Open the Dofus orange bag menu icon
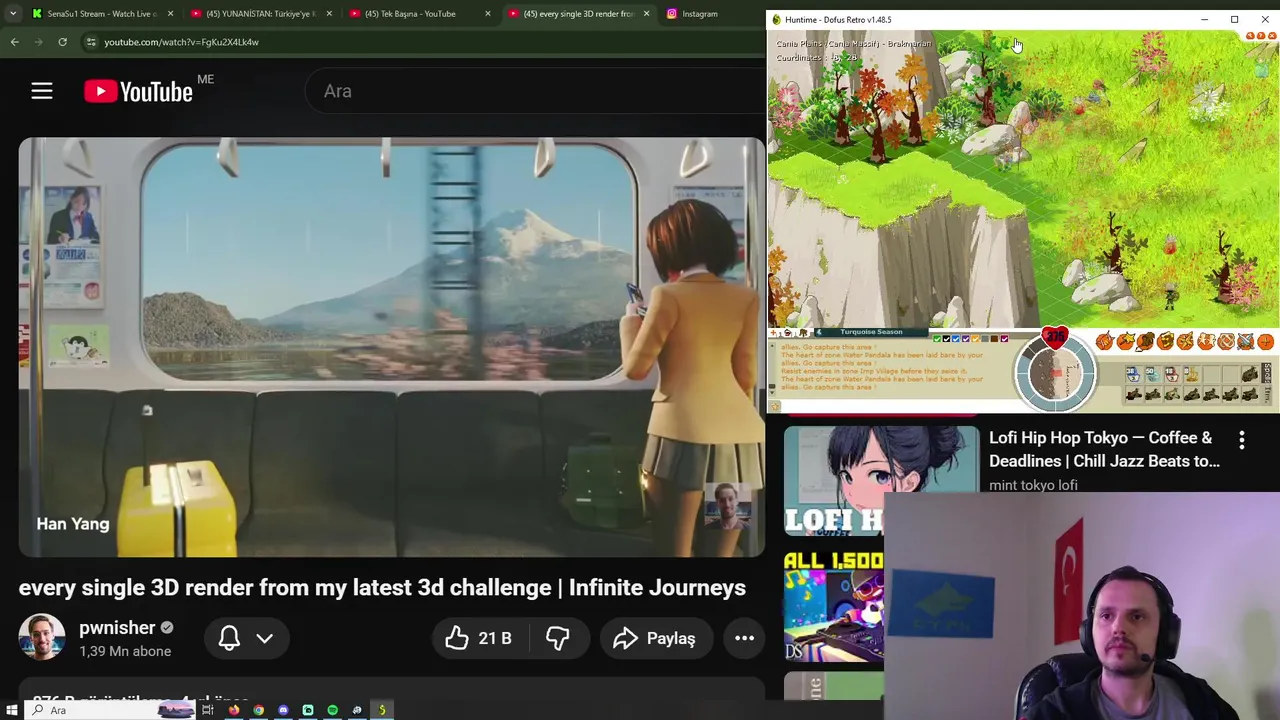The height and width of the screenshot is (720, 1280). pyautogui.click(x=1145, y=341)
